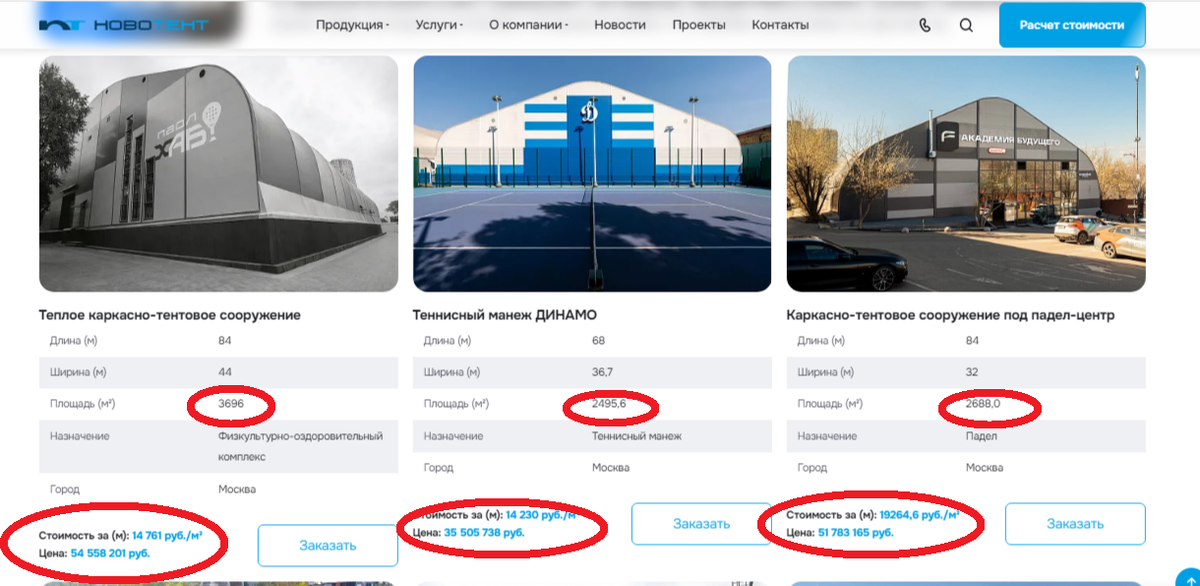The image size is (1200, 586).
Task: Click the Расчет стоимости button
Action: pyautogui.click(x=1072, y=25)
